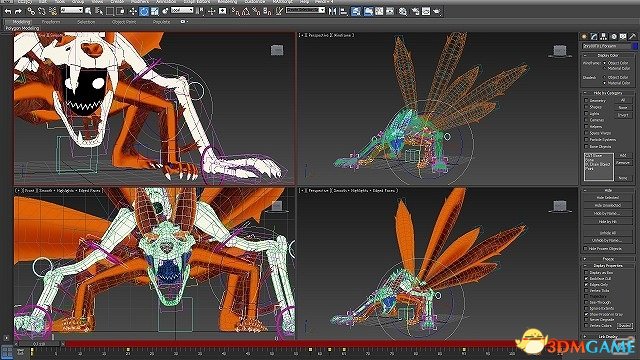Toggle the Window/Crossing selection icon

(x=120, y=11)
